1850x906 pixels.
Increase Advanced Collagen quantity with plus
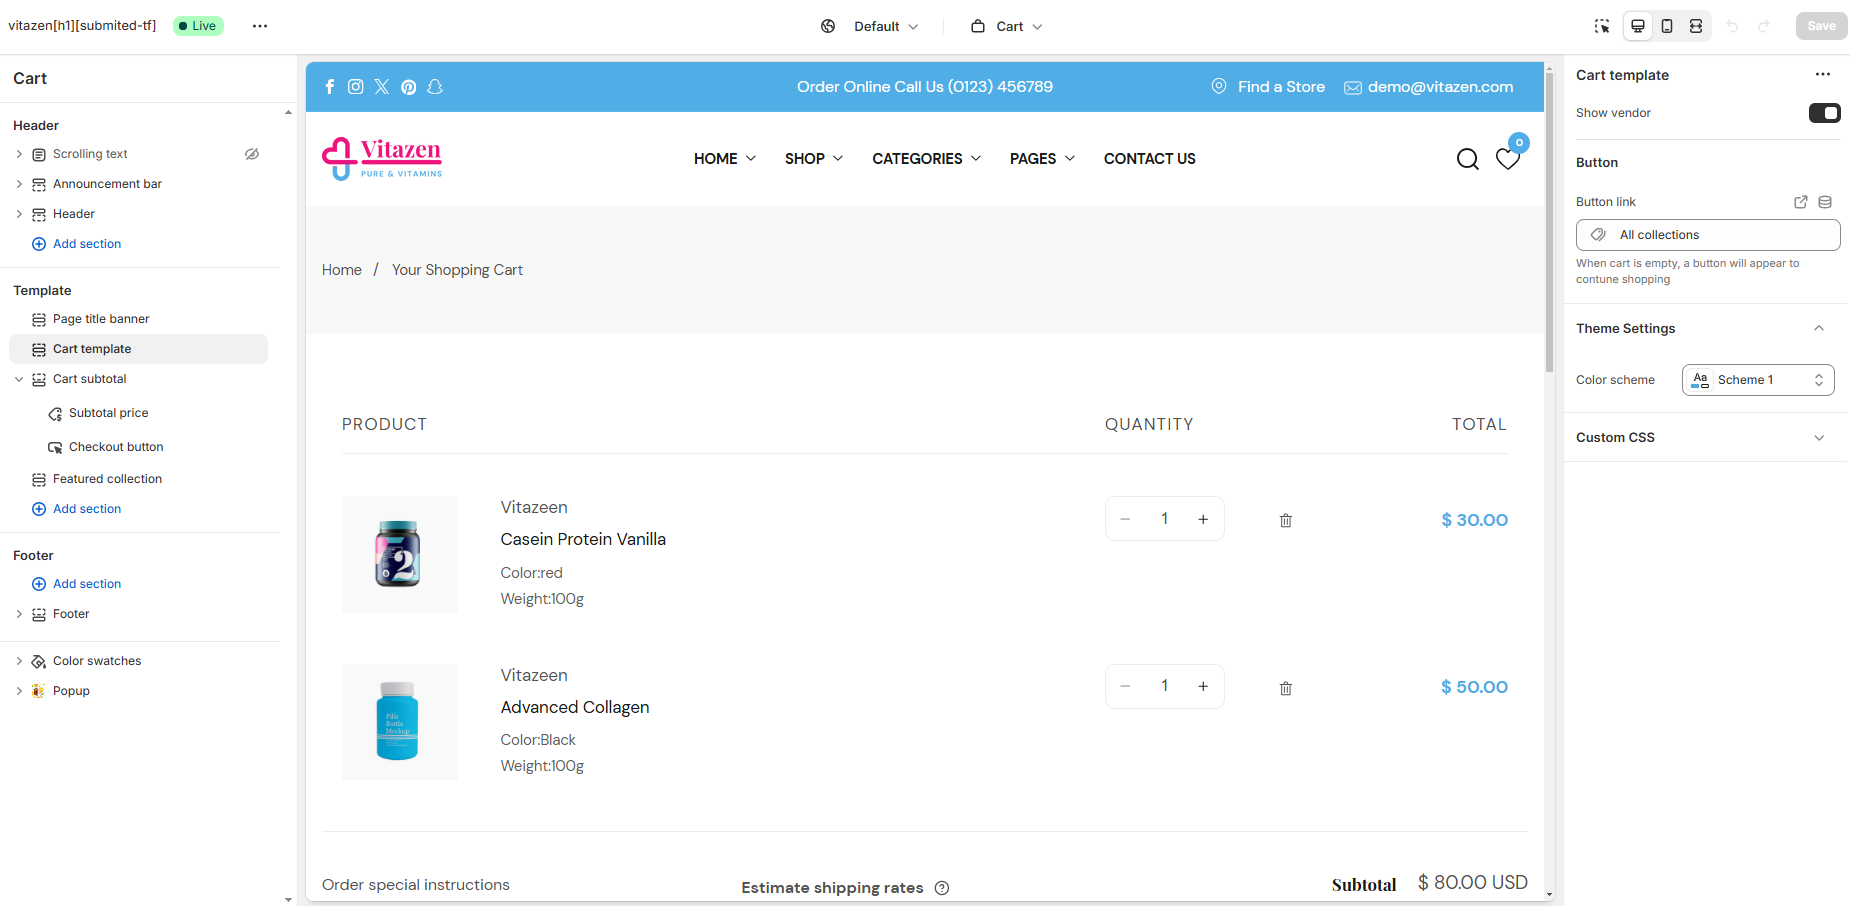1203,686
